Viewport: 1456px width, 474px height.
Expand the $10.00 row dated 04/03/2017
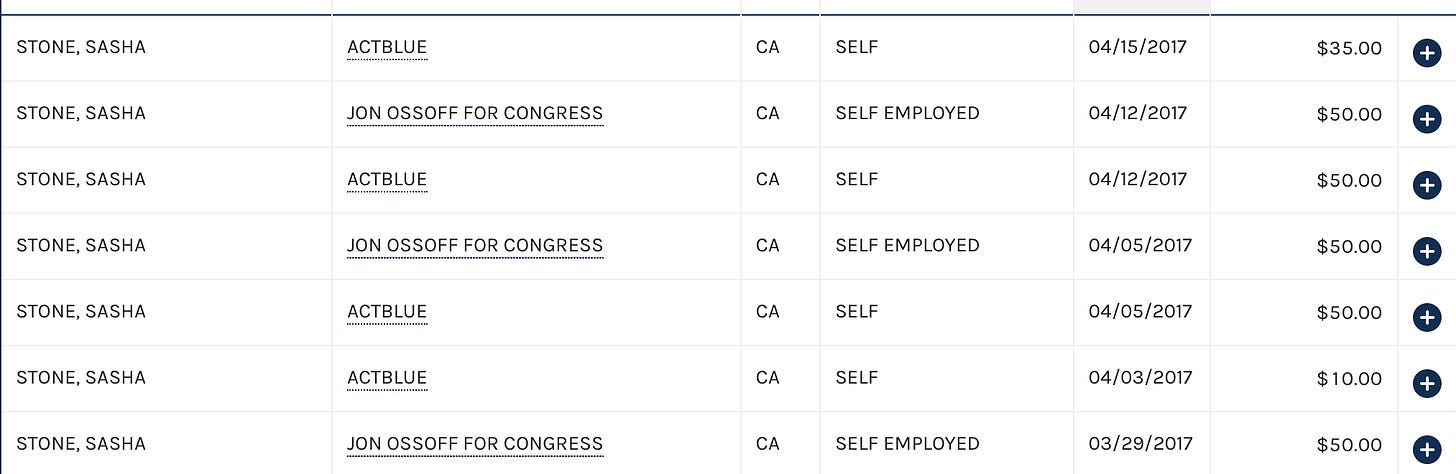pos(1427,383)
